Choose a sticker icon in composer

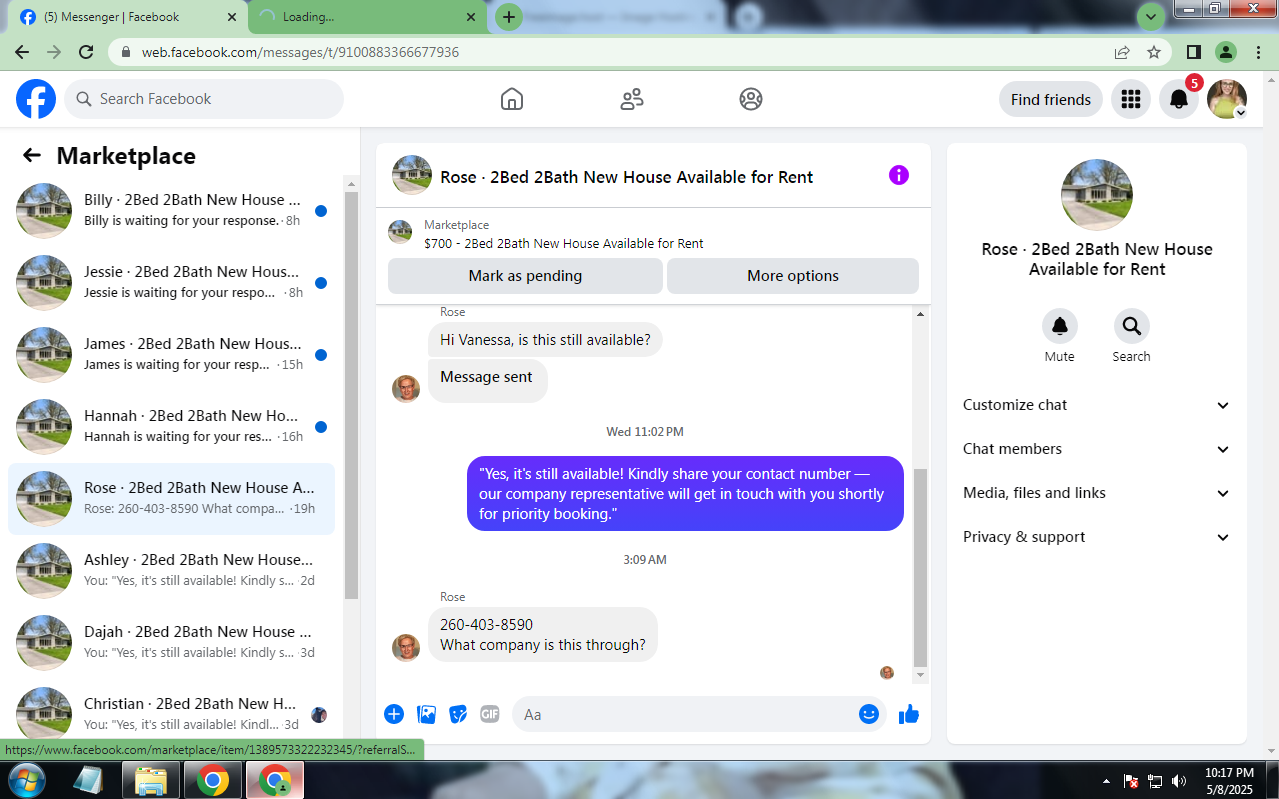[458, 714]
